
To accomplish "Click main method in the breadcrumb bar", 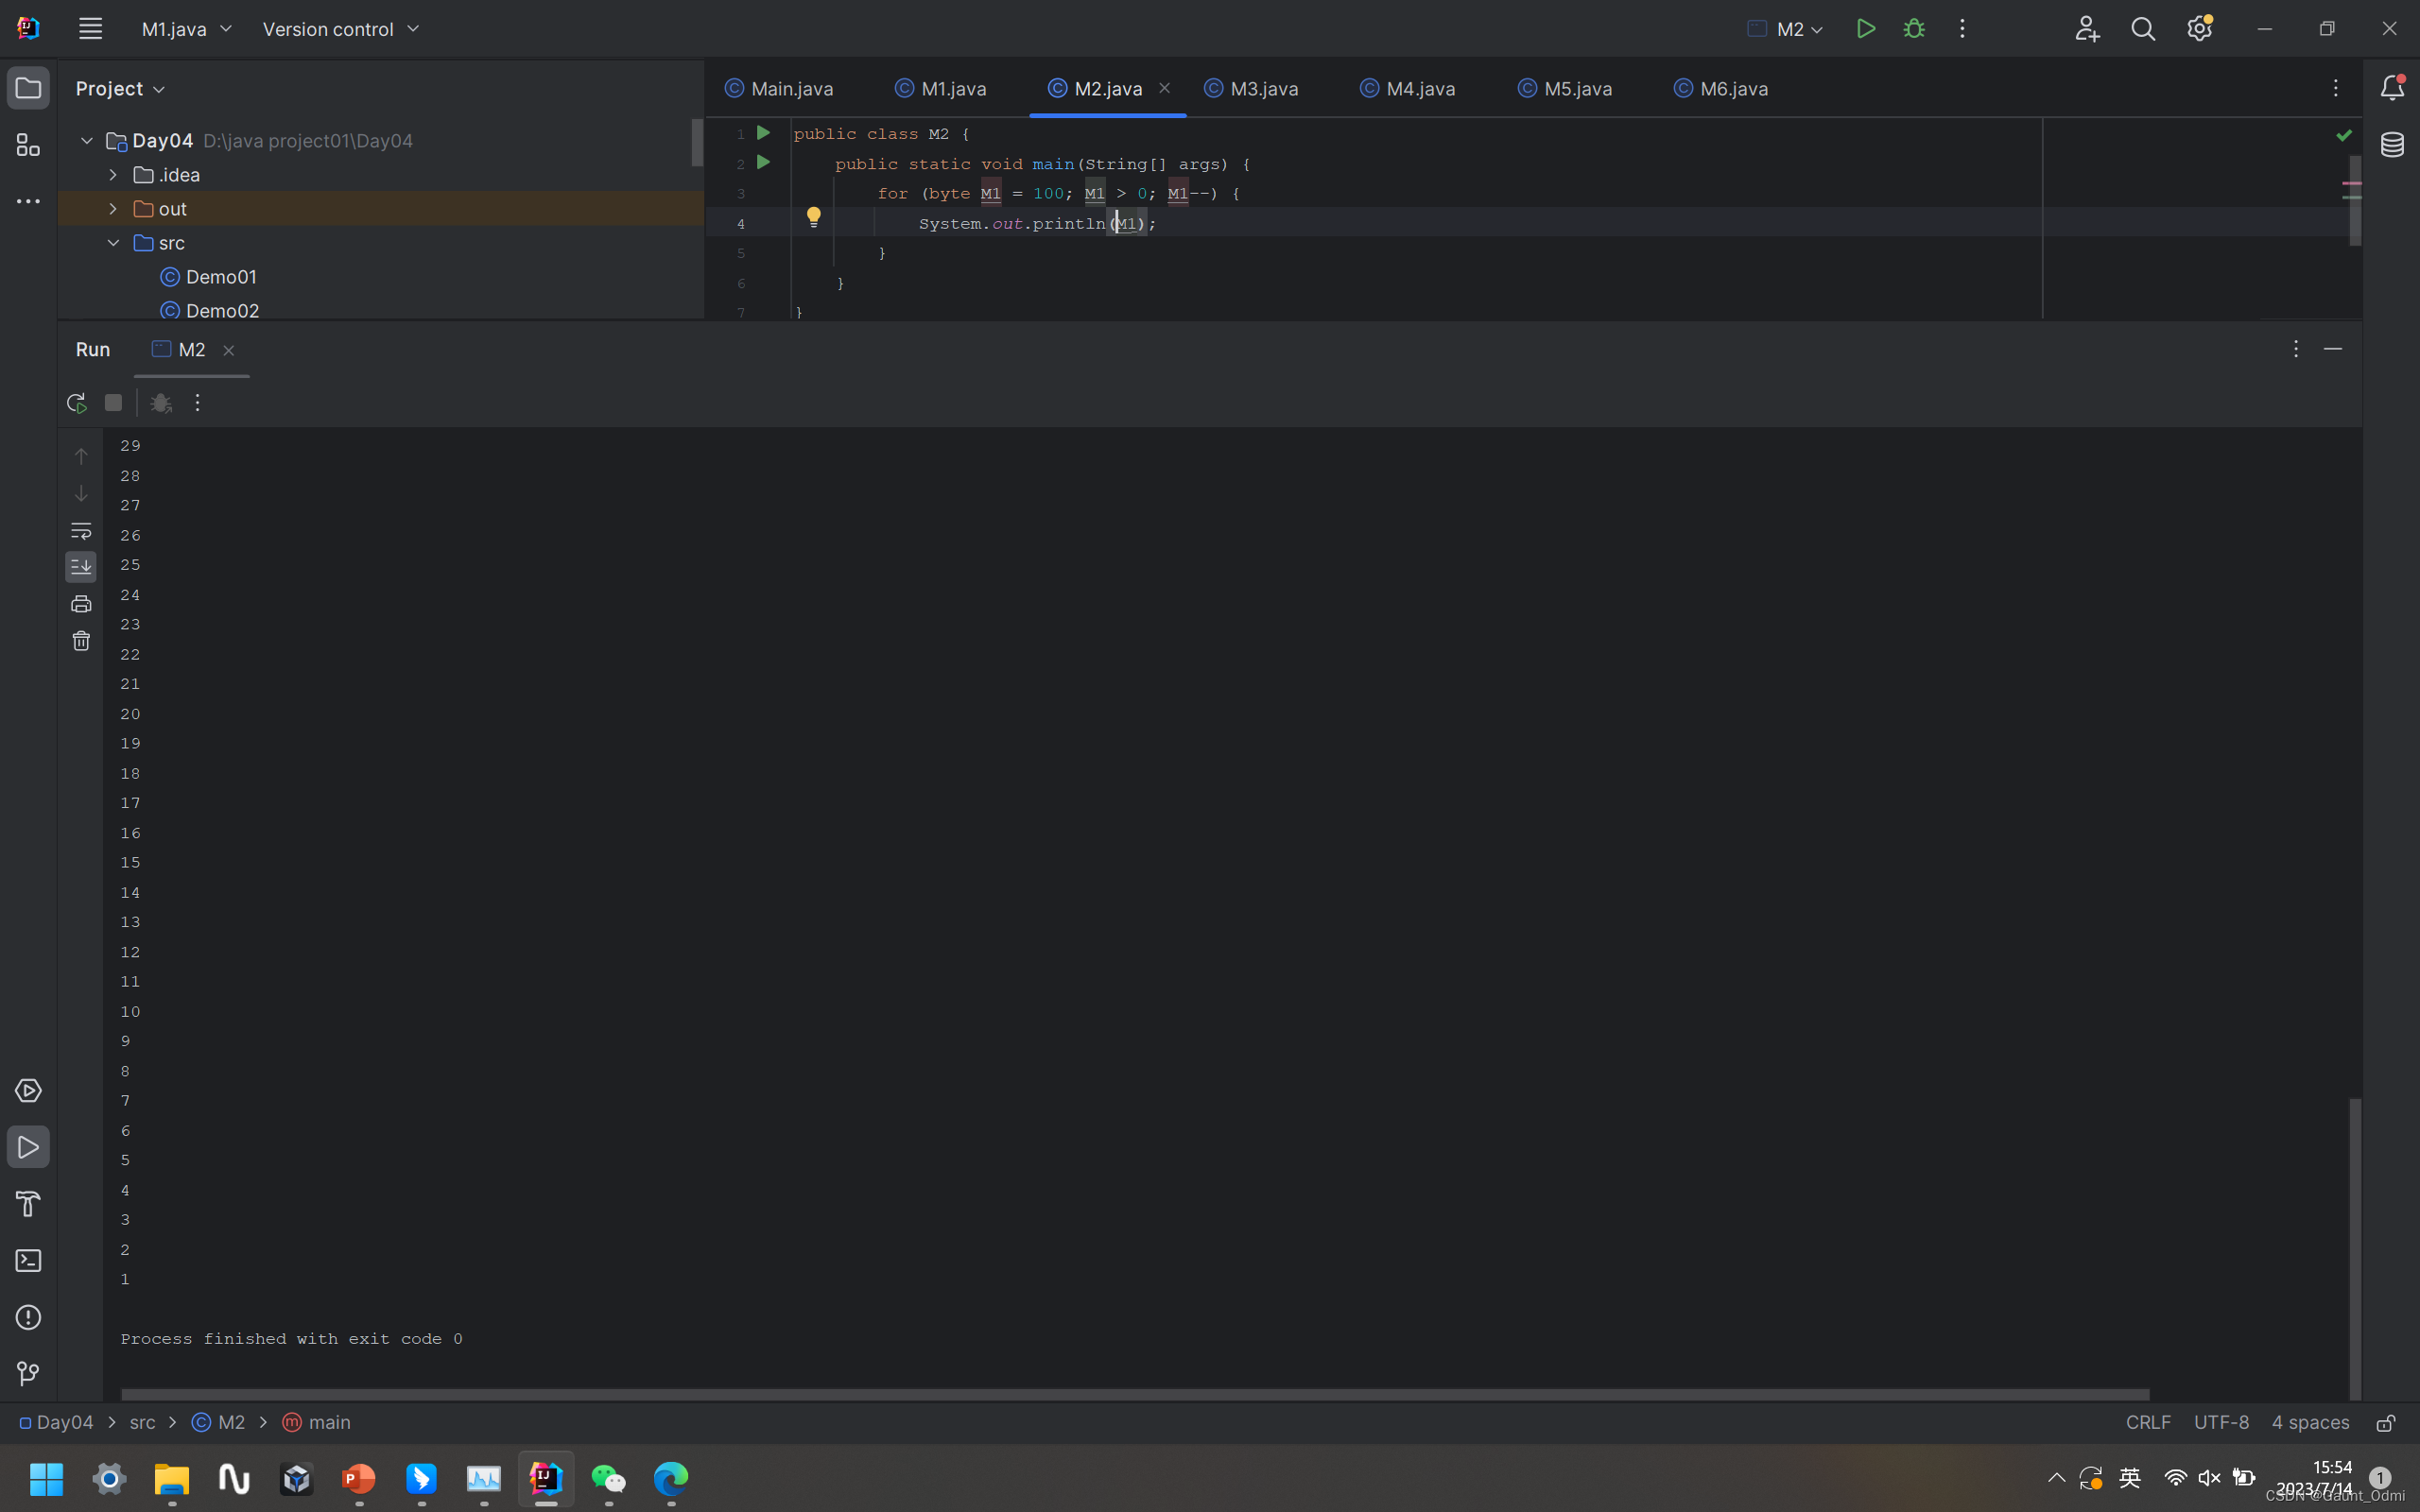I will tap(317, 1422).
